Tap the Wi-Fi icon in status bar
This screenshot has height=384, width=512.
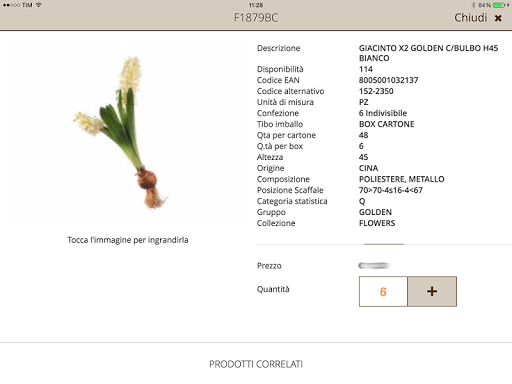click(x=39, y=5)
